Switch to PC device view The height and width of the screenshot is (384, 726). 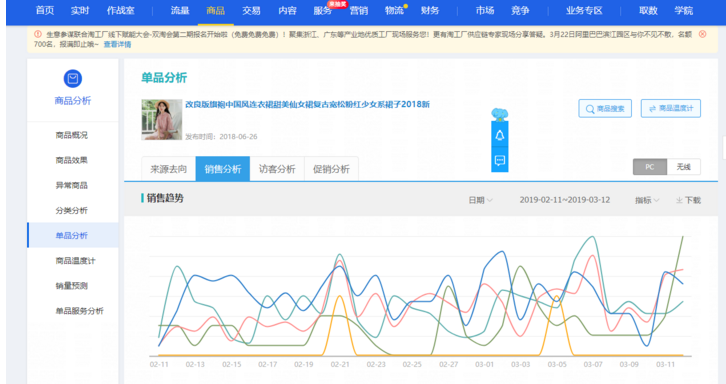(x=650, y=167)
